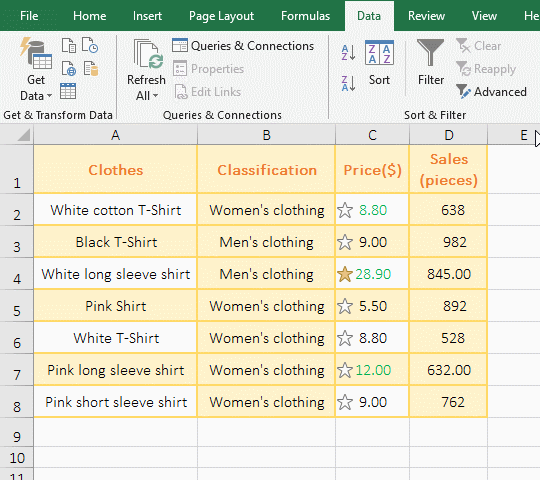Select the Black T-Shirt cell
This screenshot has height=480, width=540.
coord(115,242)
